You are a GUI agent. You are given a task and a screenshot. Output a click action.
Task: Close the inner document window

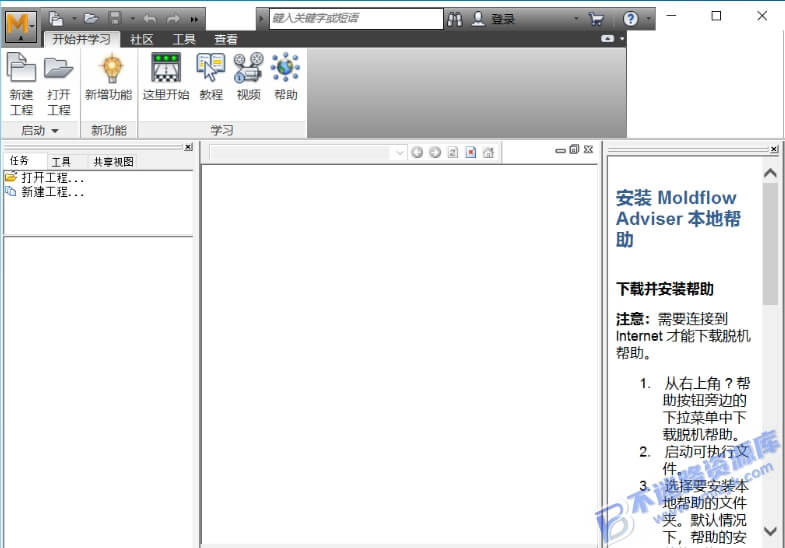tap(589, 149)
